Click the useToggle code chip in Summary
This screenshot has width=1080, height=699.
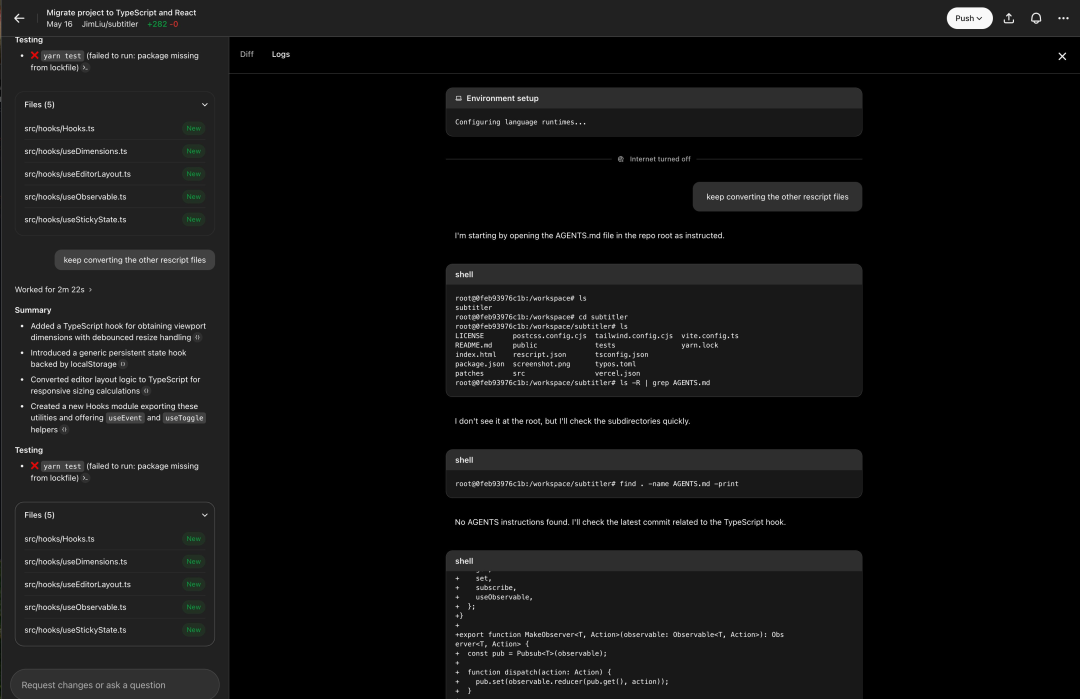click(x=184, y=418)
